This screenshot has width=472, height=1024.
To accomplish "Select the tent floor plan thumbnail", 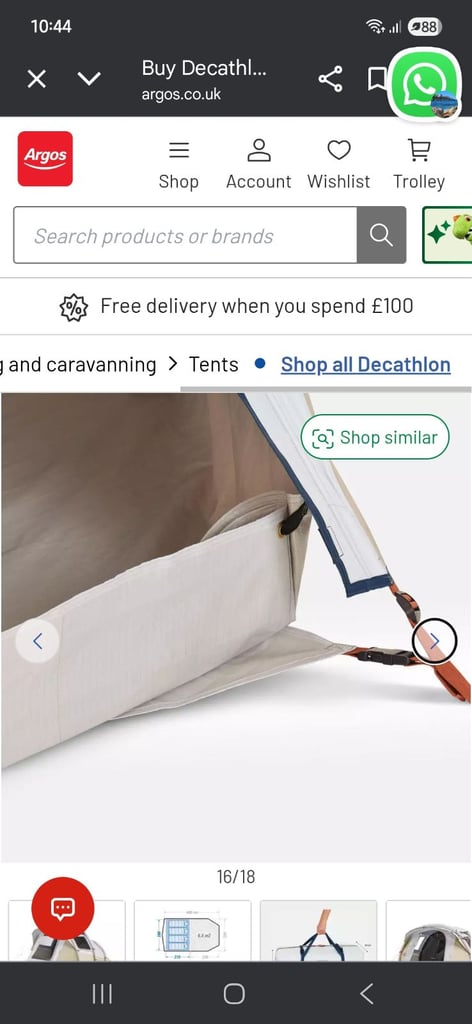I will click(193, 931).
